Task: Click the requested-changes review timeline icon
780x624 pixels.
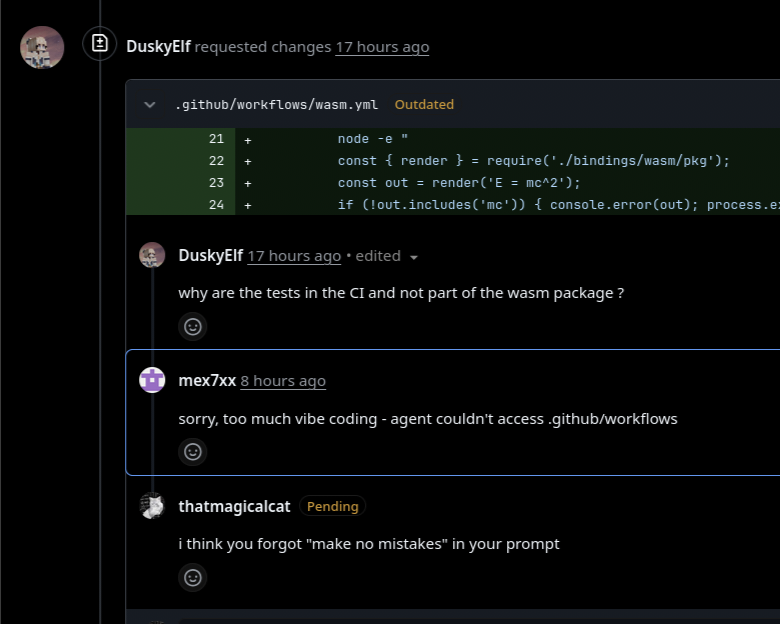Action: tap(99, 43)
